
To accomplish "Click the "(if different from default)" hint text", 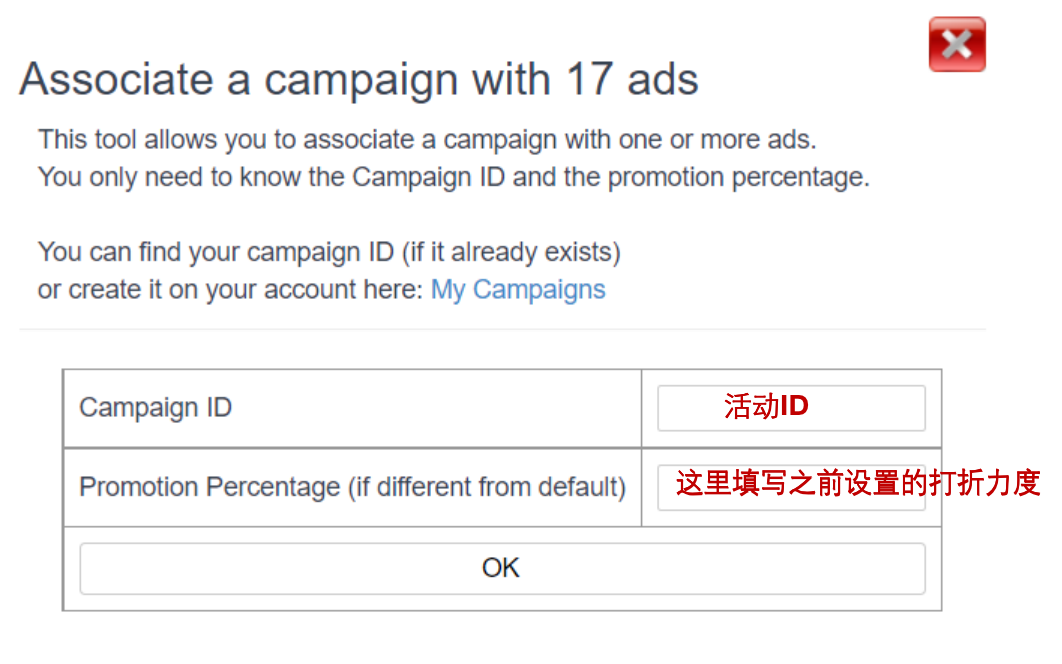I will 486,488.
